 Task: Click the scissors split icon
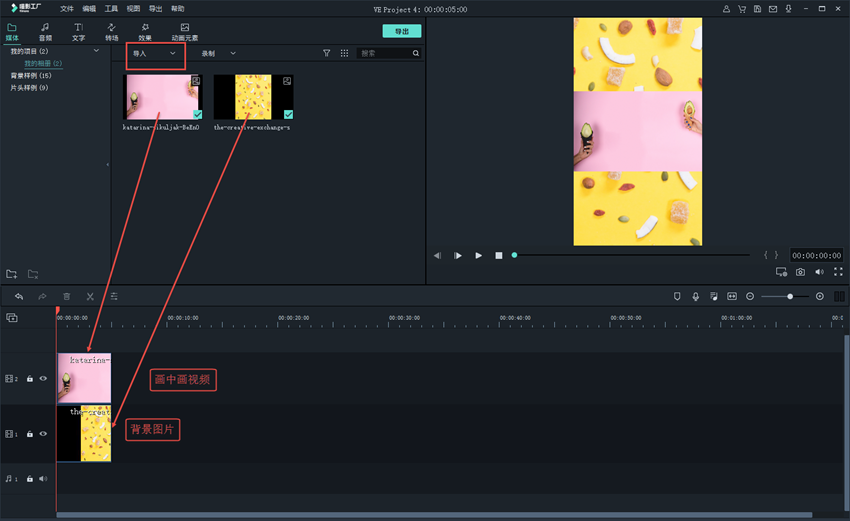click(x=90, y=296)
